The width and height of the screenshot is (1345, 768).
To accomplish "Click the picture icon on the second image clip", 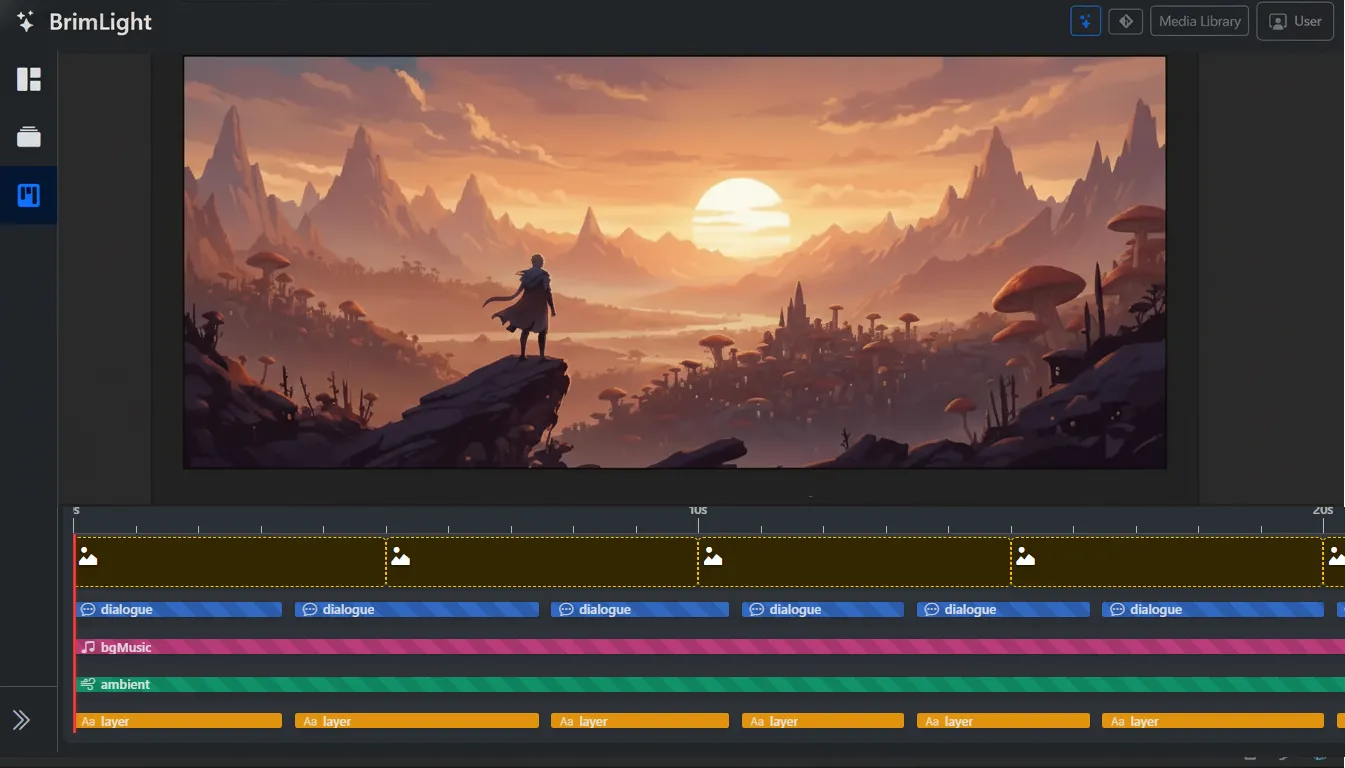I will (x=400, y=555).
